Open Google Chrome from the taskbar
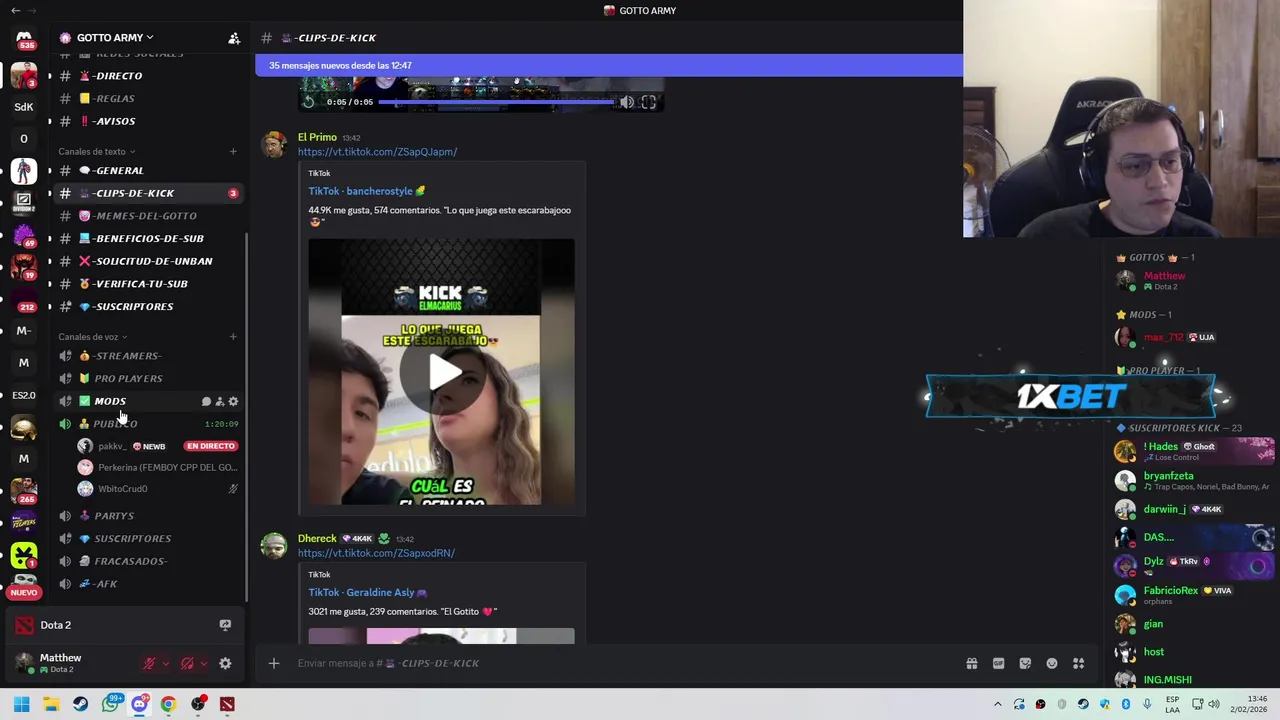The height and width of the screenshot is (720, 1280). 168,704
